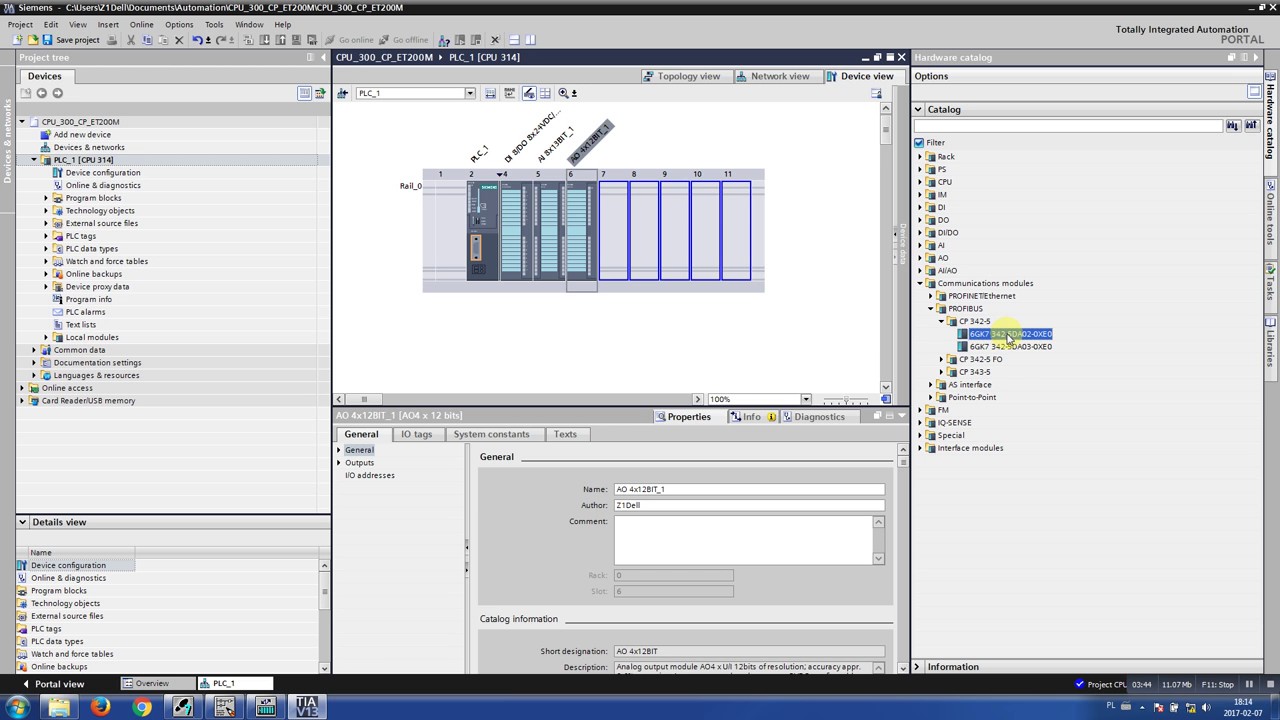1280x720 pixels.
Task: Click the Name field containing AO 4x12BIT_1
Action: pos(749,490)
